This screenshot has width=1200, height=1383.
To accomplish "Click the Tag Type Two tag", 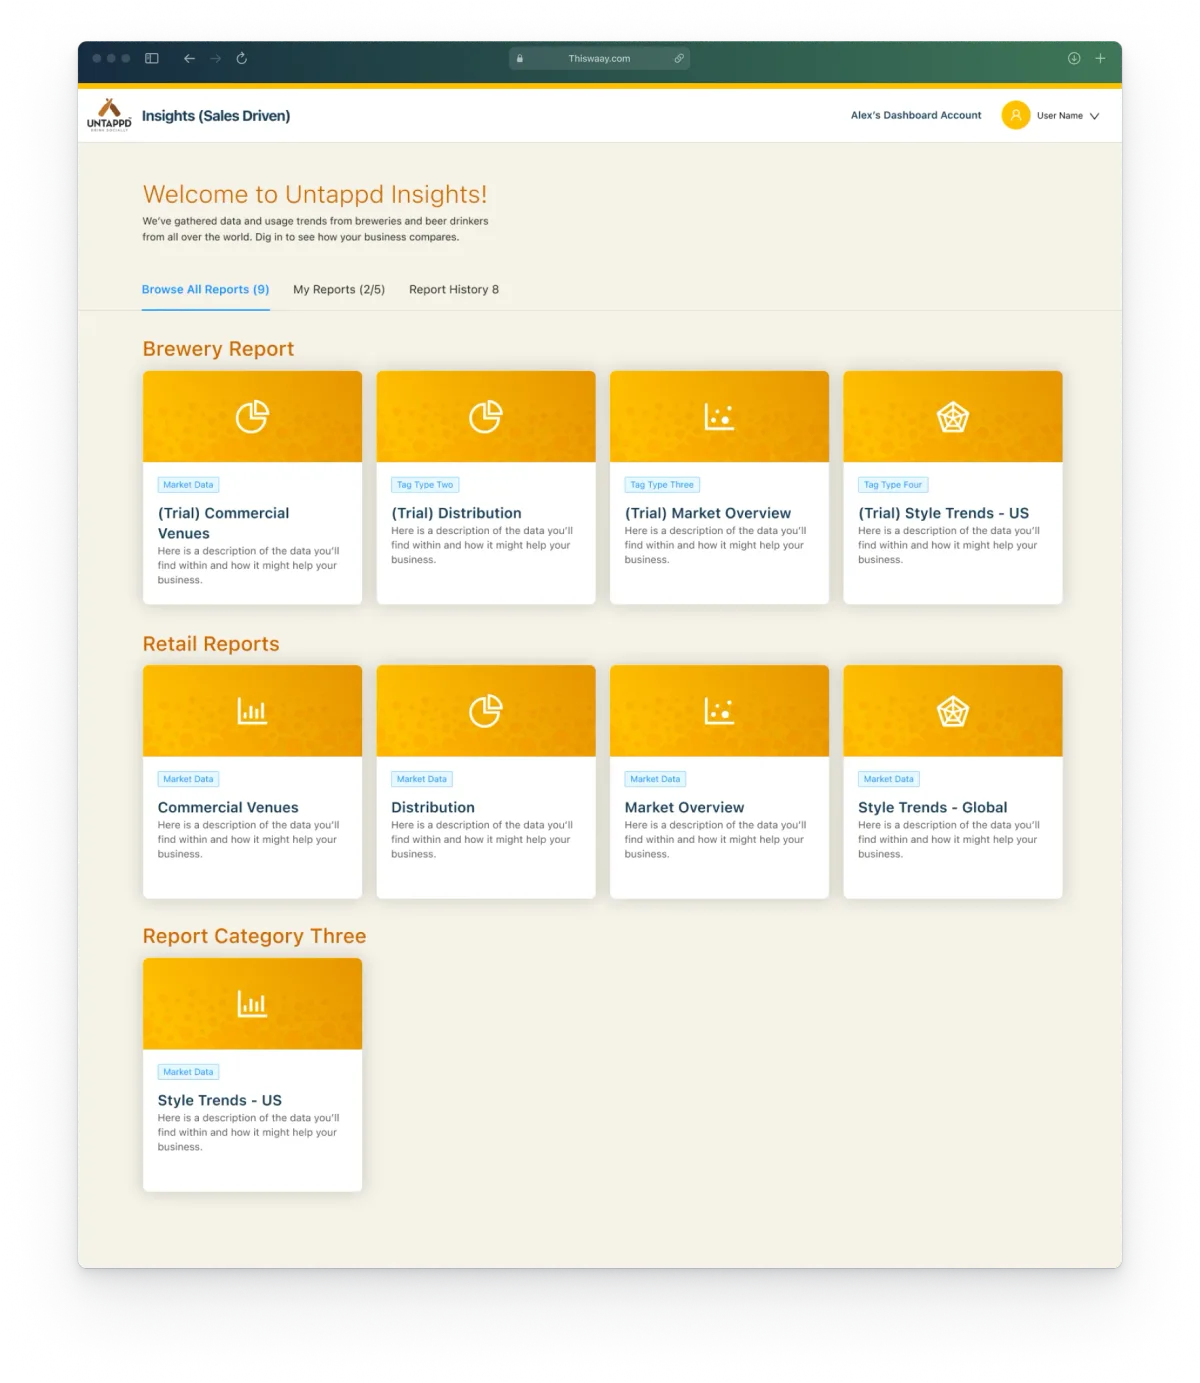I will (x=425, y=485).
